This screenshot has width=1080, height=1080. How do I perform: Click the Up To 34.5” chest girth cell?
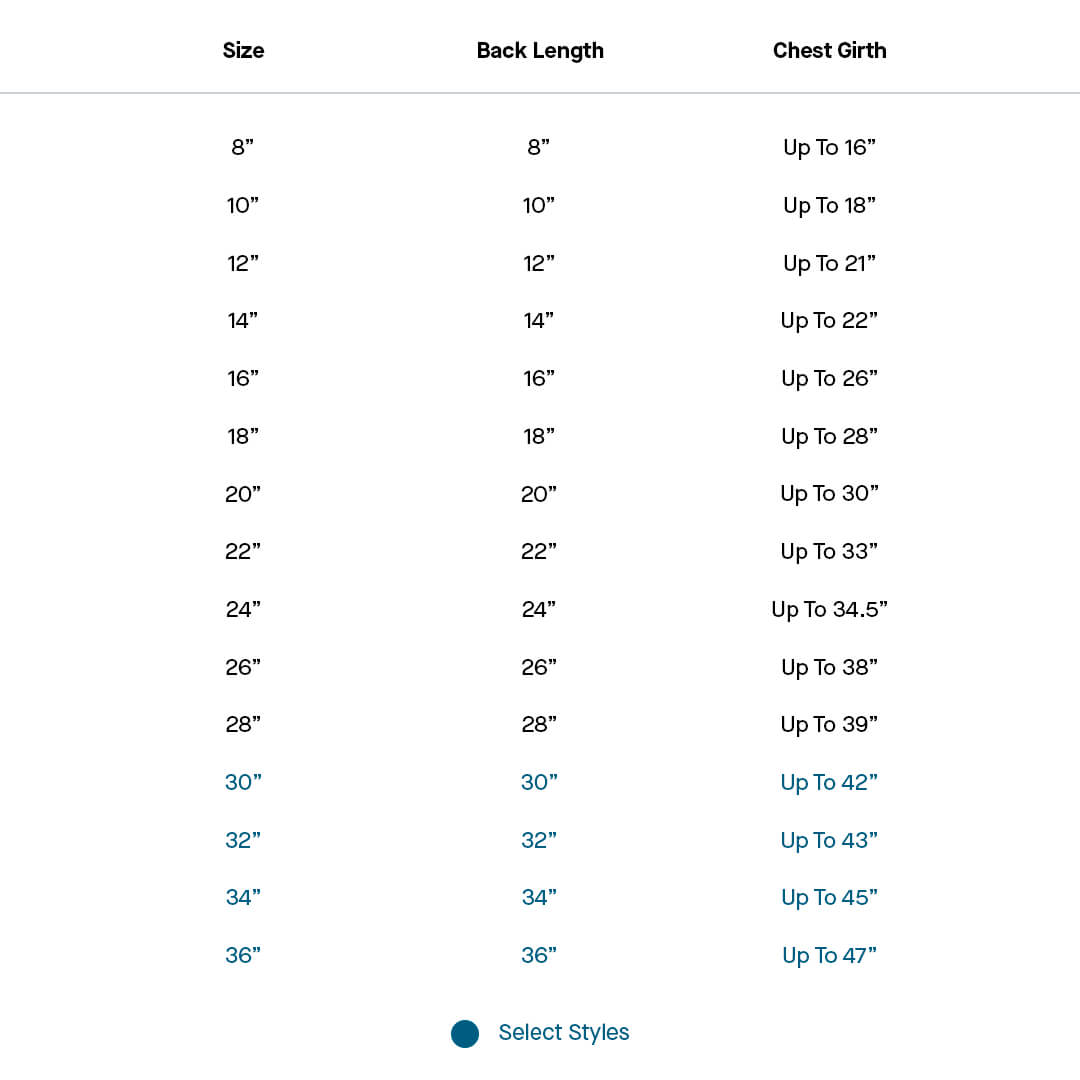[x=829, y=610]
